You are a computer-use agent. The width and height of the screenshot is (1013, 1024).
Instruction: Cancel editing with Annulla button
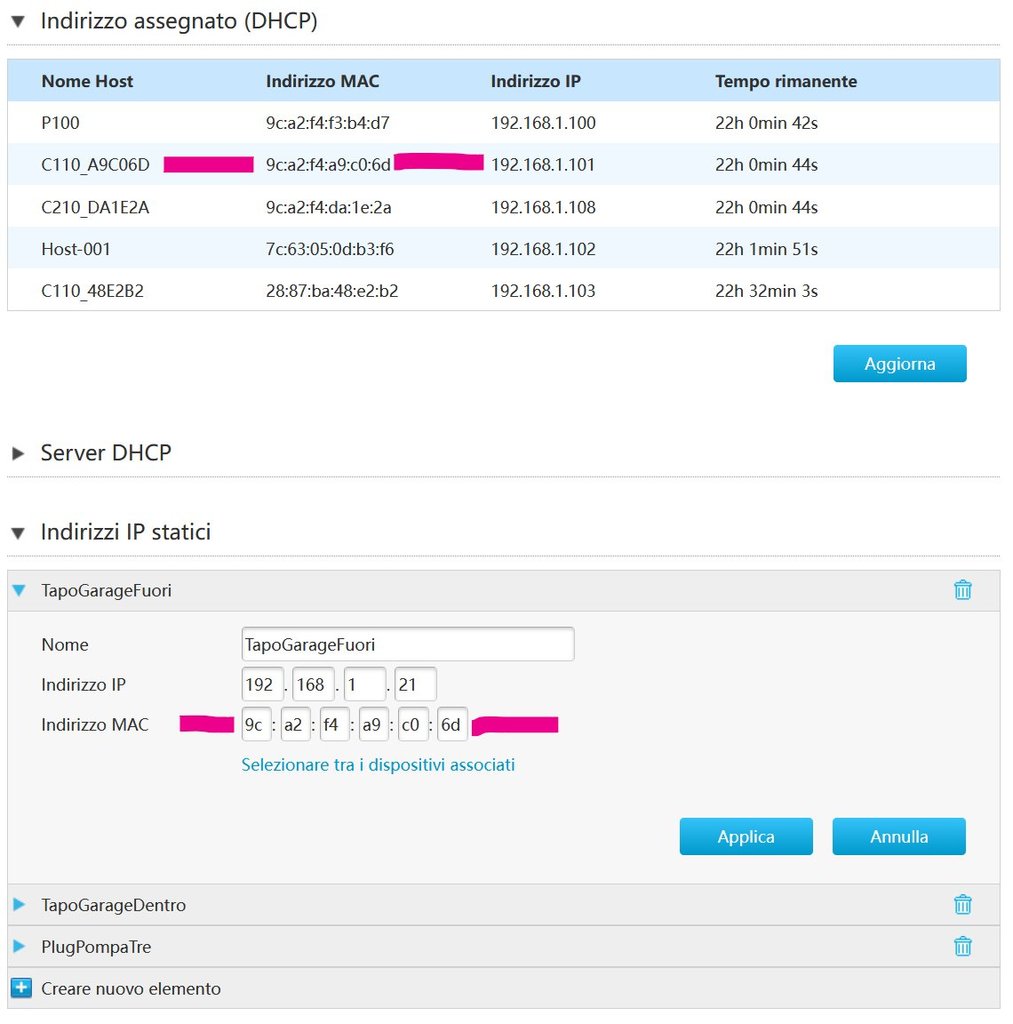pos(899,837)
